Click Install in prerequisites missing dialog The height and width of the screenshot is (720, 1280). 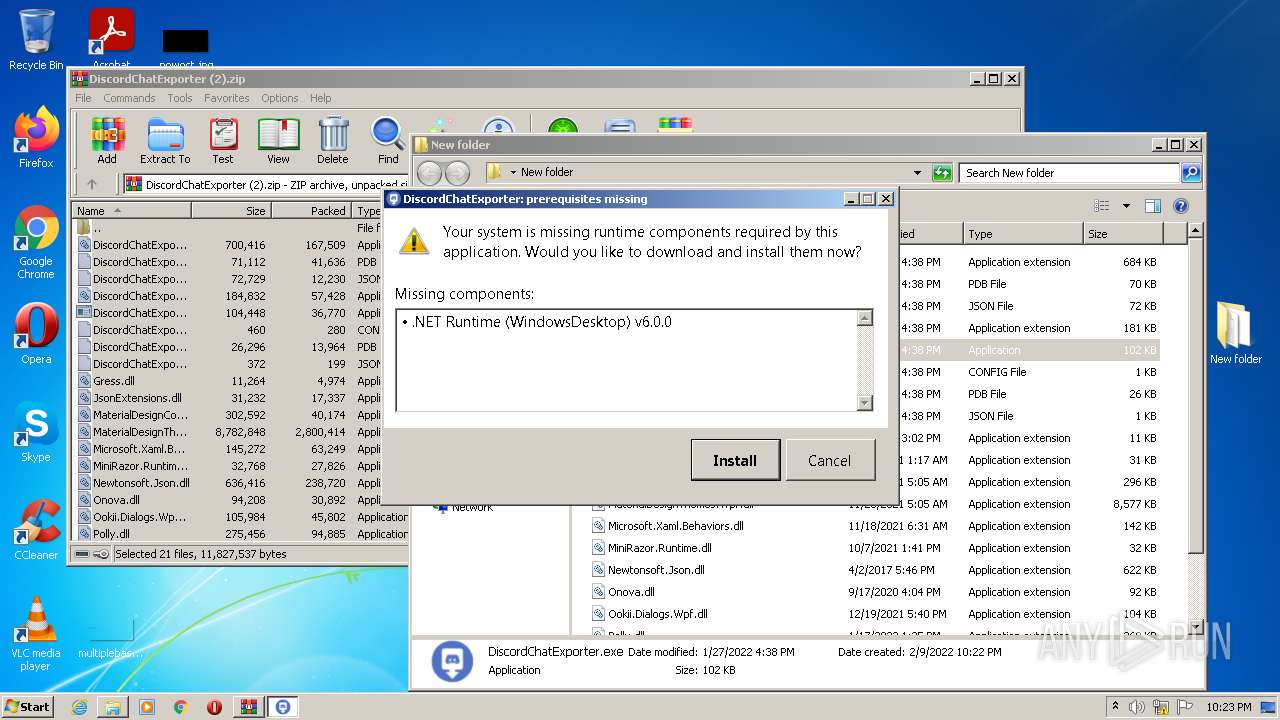[x=735, y=460]
